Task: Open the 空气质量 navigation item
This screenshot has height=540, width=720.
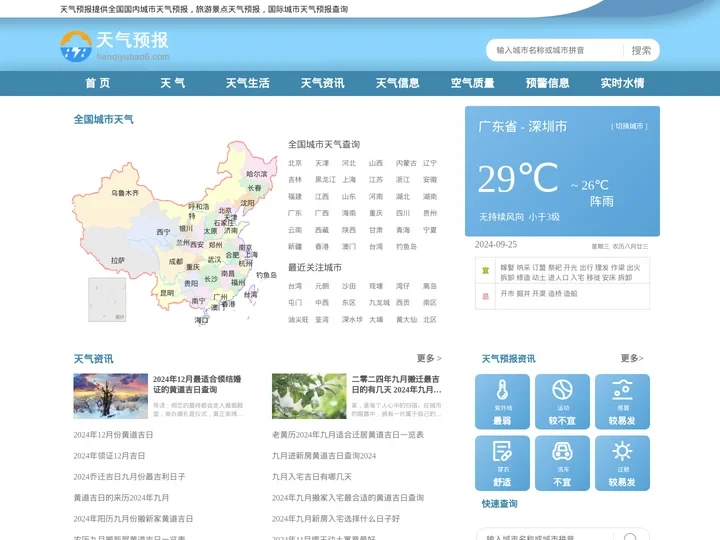Action: tap(472, 83)
